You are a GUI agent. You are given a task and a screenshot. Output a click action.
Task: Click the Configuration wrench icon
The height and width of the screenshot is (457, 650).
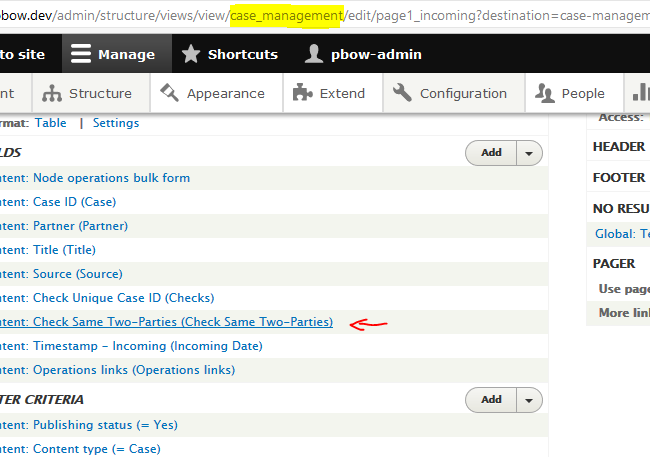pyautogui.click(x=402, y=92)
